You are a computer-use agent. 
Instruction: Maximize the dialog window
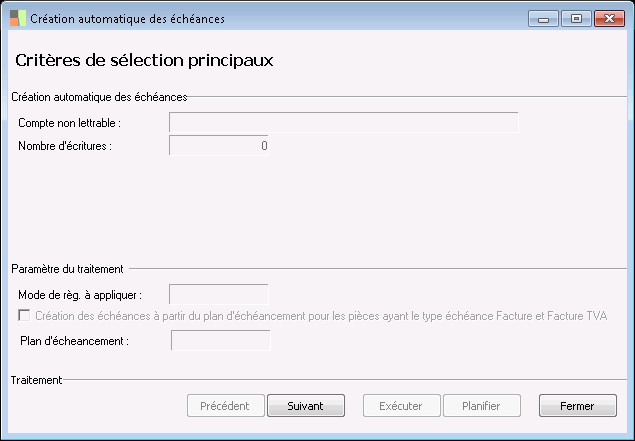point(576,18)
